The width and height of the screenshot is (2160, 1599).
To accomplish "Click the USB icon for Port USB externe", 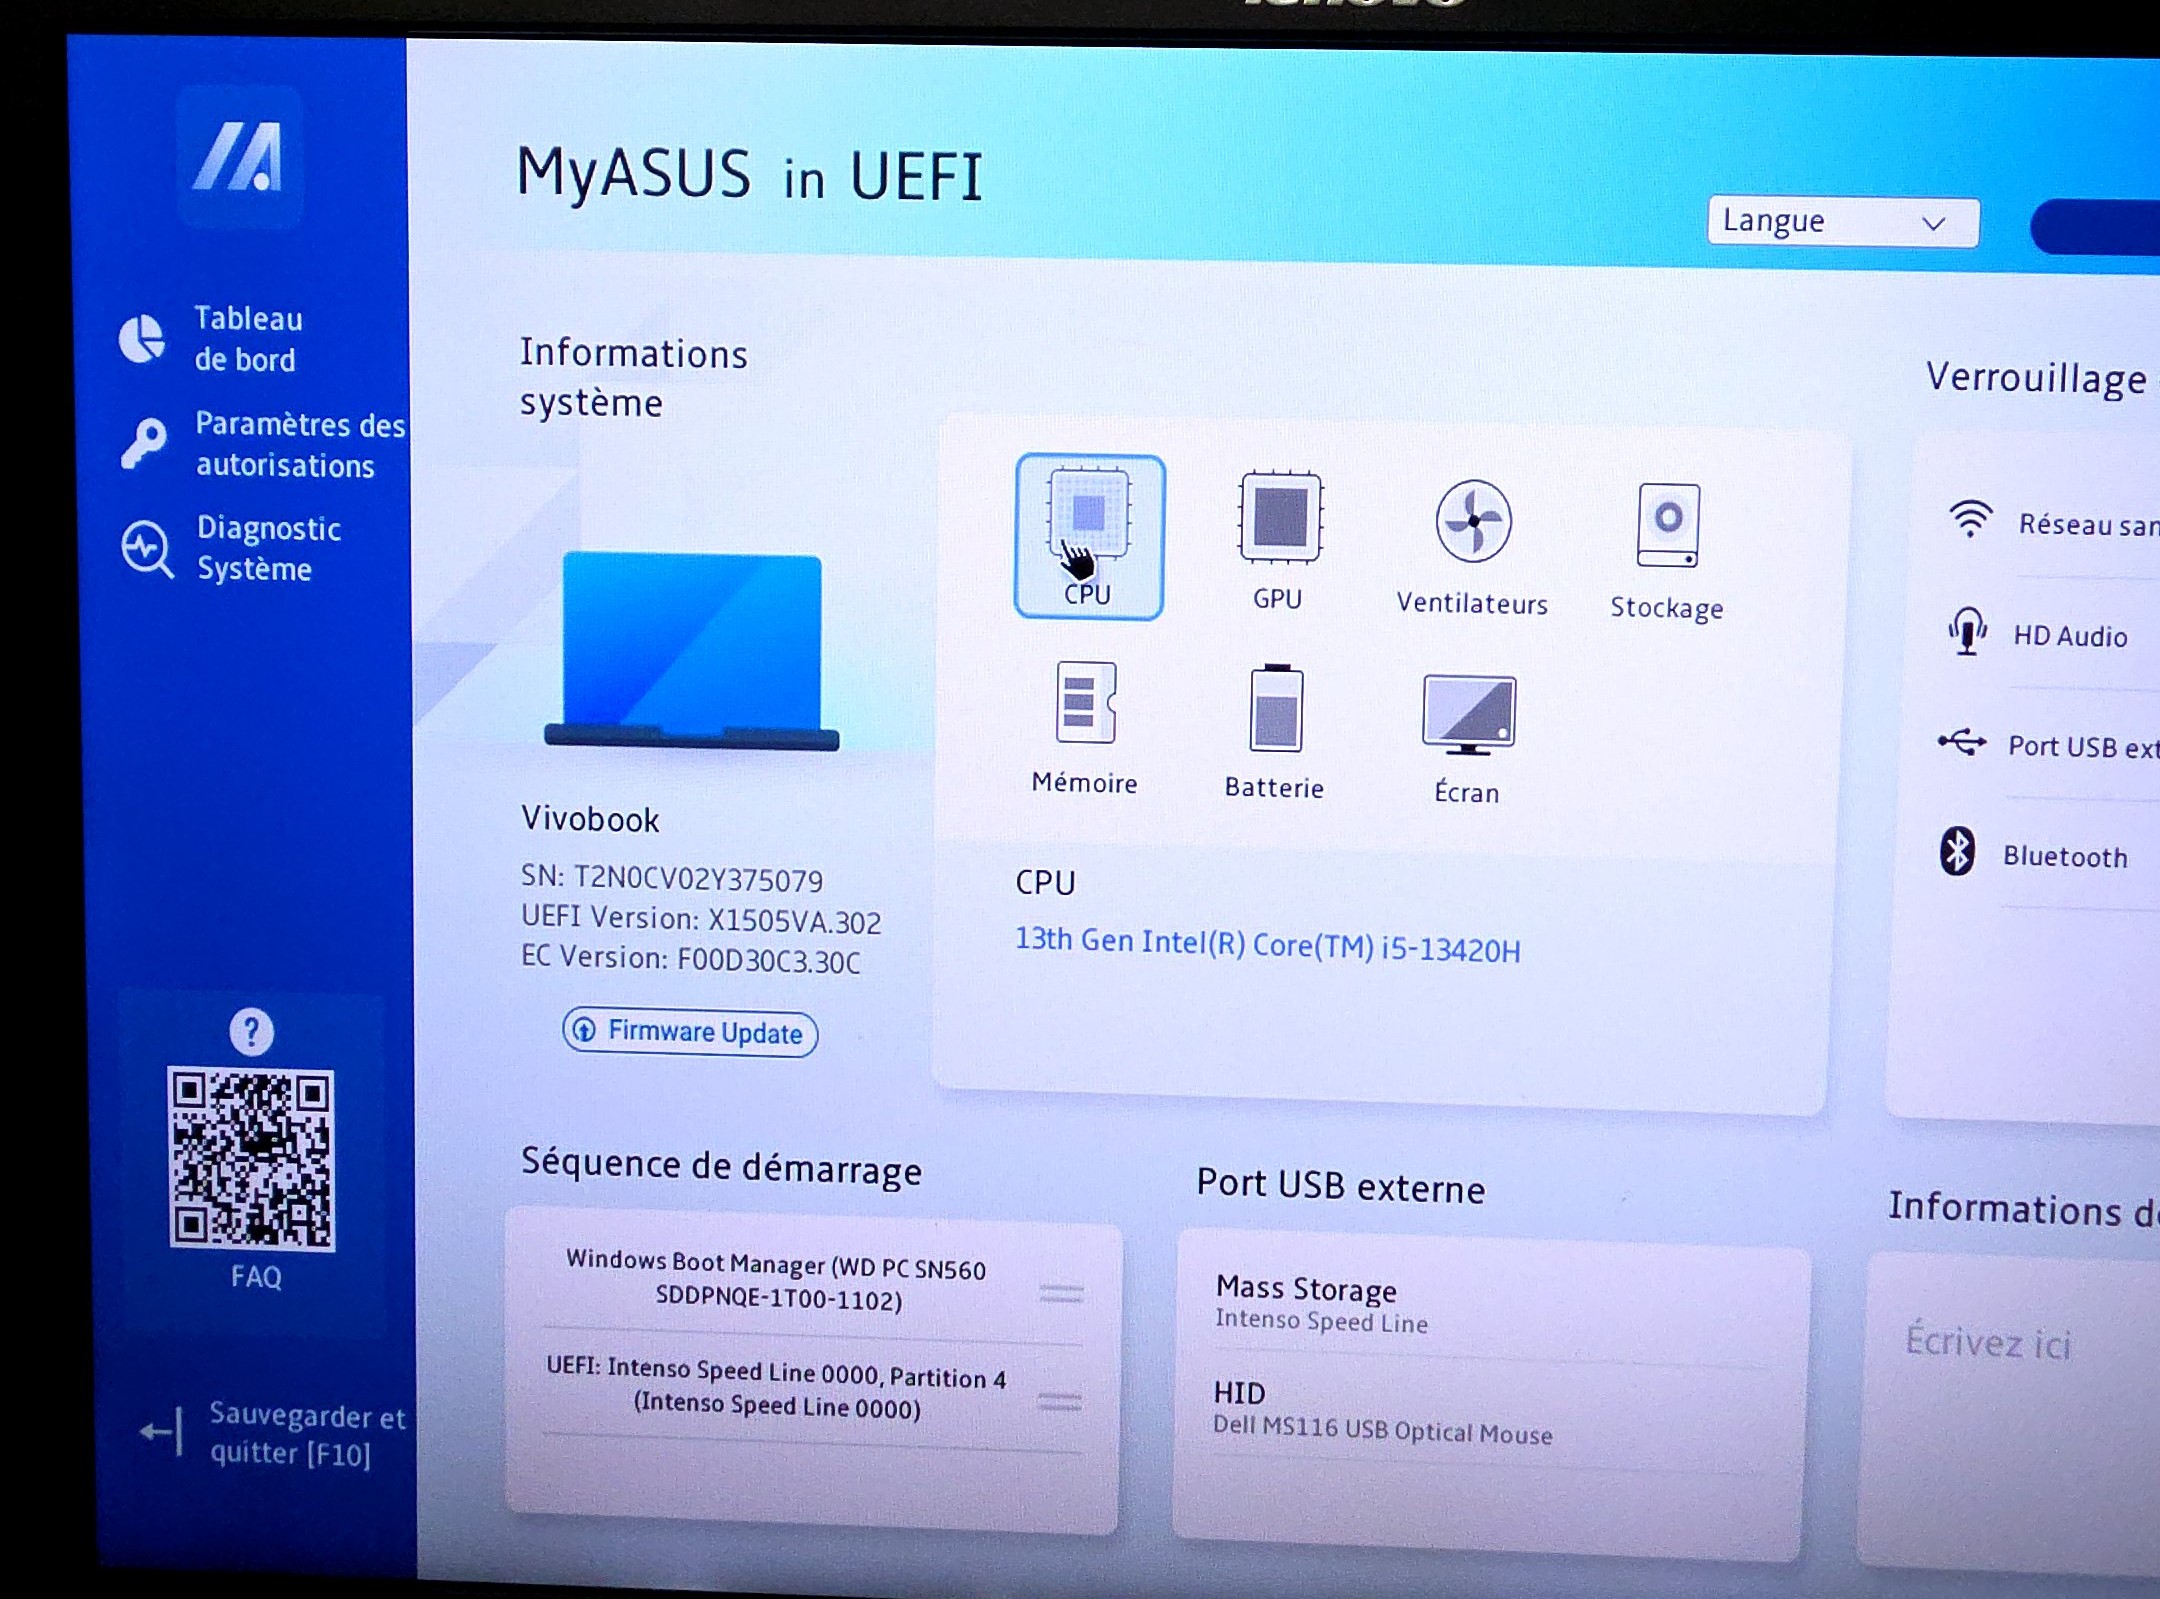I will pos(1962,742).
